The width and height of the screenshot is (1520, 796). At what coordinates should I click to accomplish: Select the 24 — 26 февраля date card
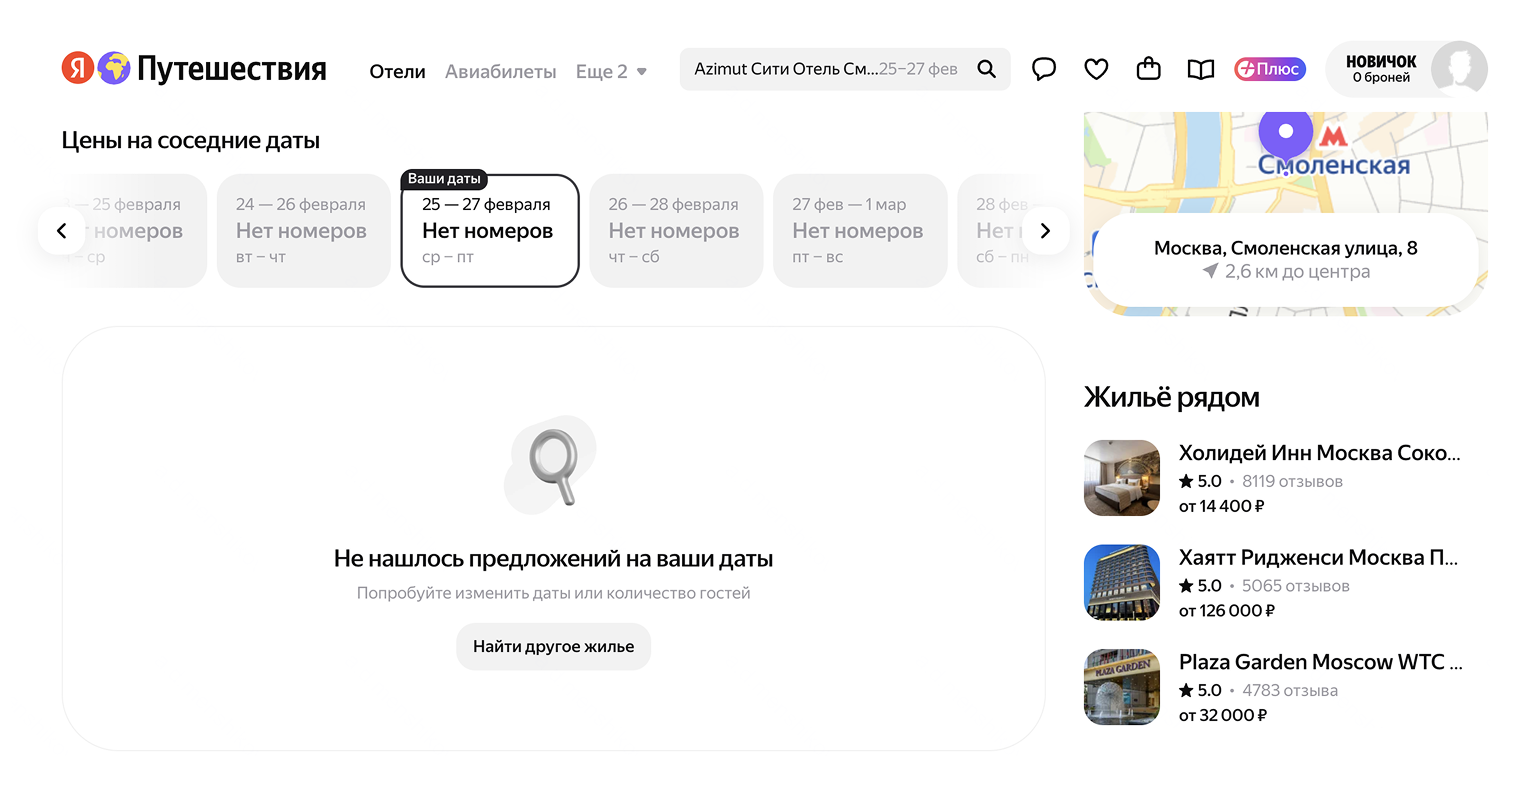point(303,231)
